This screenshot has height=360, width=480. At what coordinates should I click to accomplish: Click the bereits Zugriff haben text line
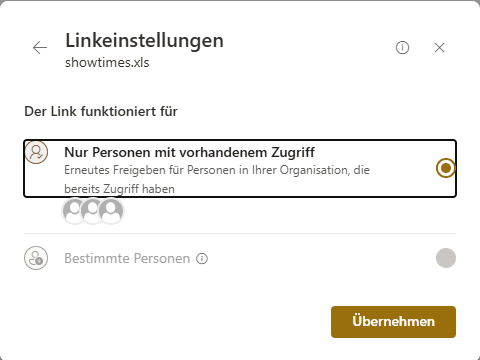click(x=119, y=189)
